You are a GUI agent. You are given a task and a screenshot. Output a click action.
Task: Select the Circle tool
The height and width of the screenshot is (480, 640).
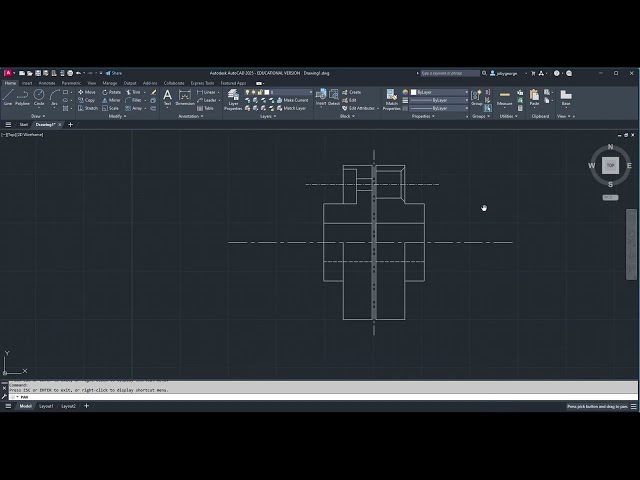[x=39, y=97]
